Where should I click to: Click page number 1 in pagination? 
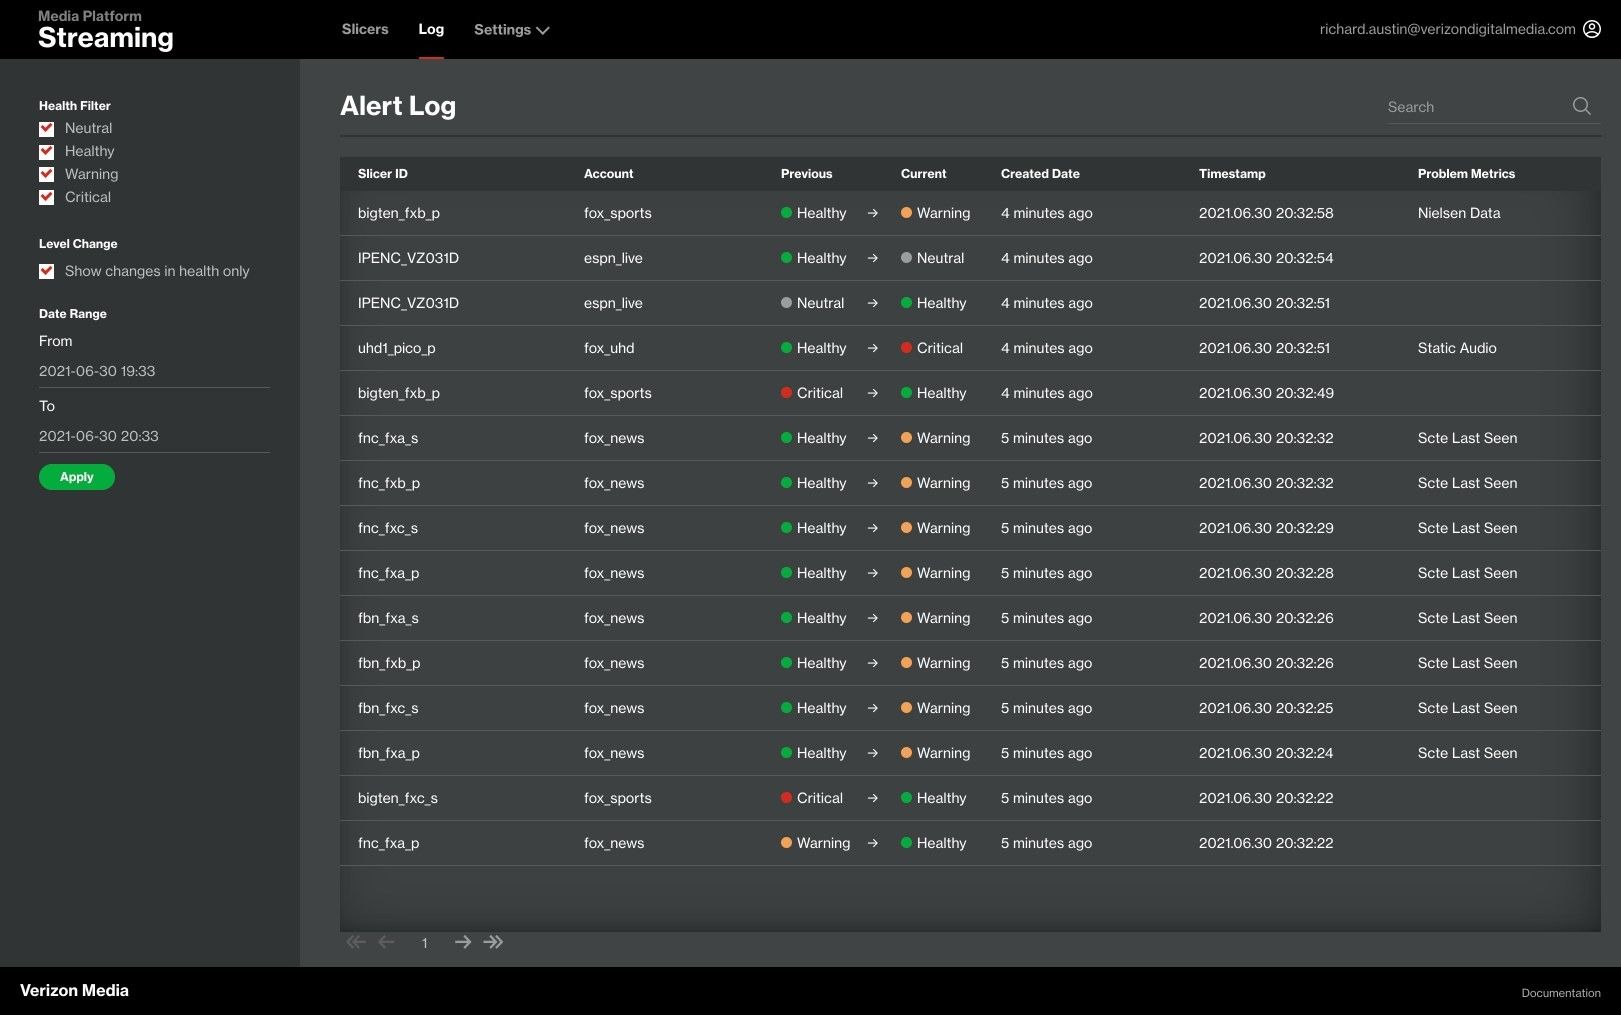coord(425,943)
